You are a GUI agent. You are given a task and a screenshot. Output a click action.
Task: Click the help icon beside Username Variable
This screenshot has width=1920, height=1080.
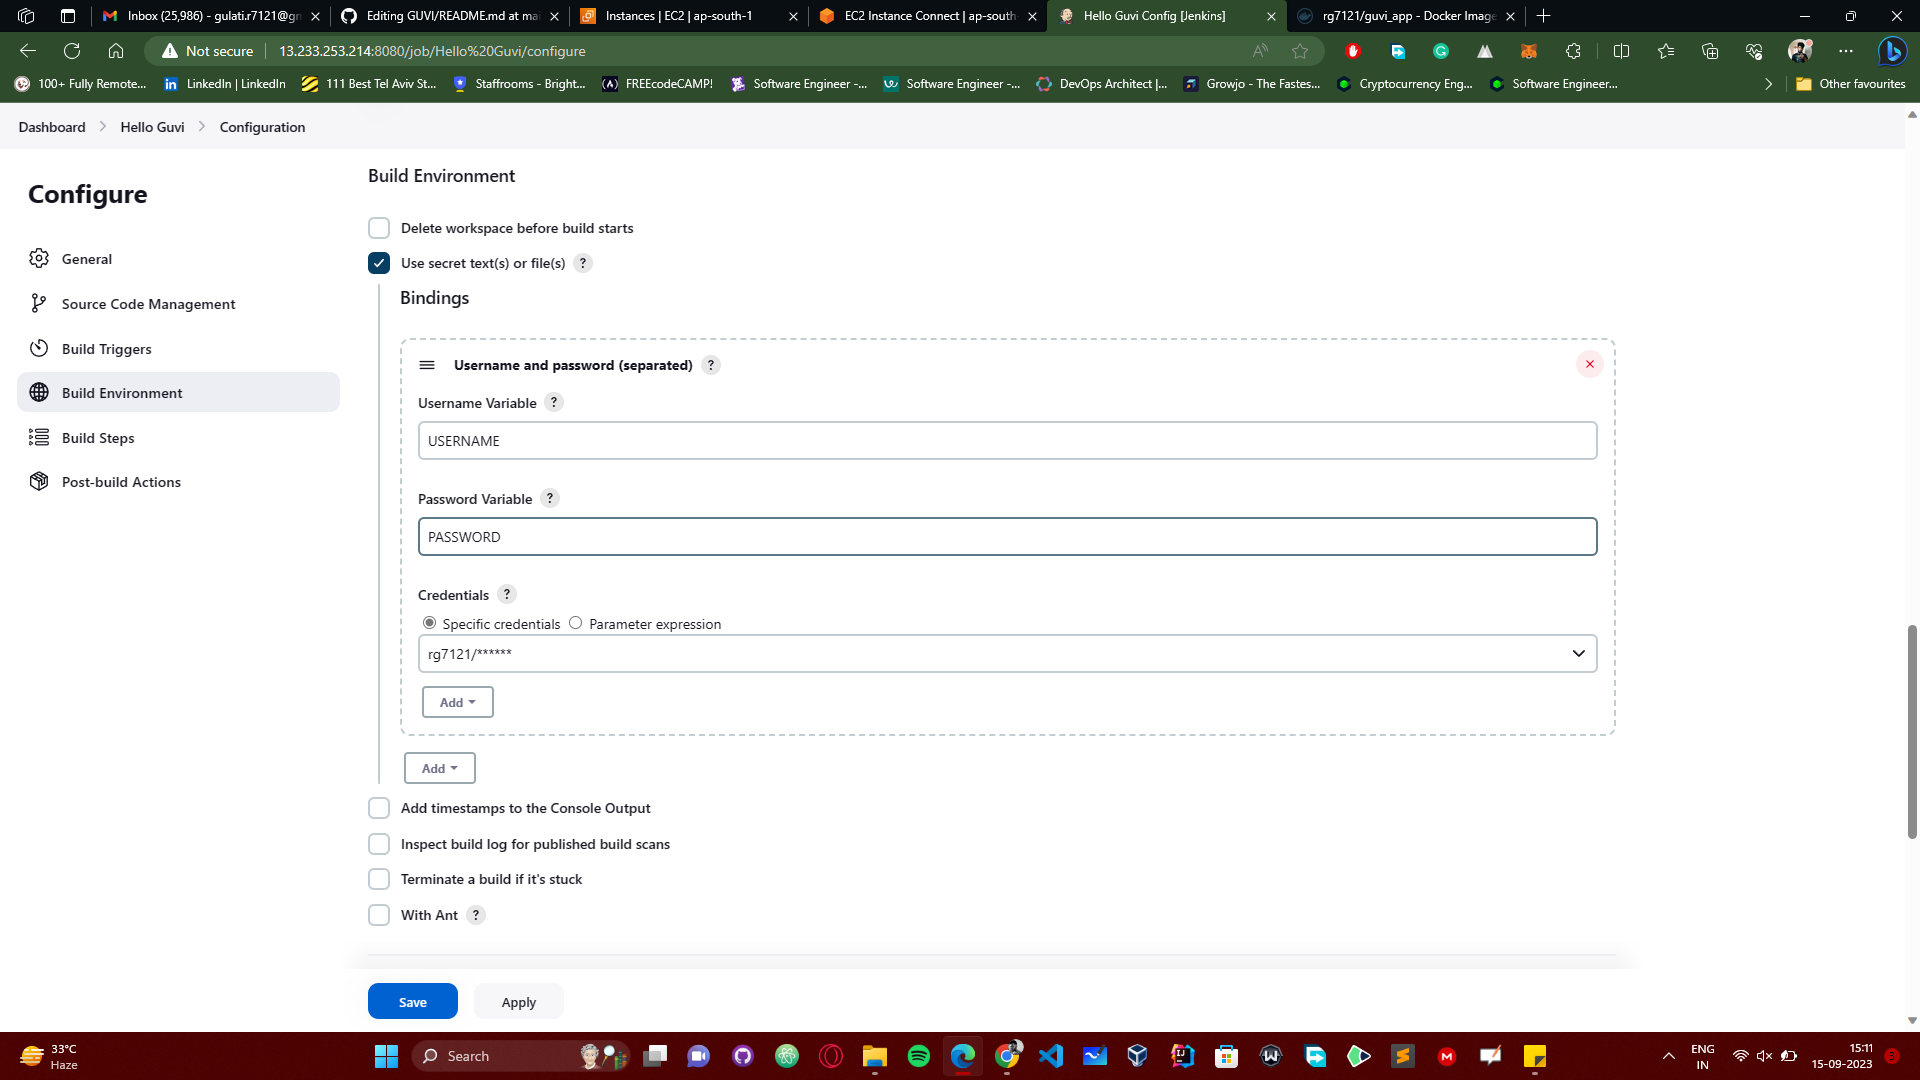click(554, 402)
